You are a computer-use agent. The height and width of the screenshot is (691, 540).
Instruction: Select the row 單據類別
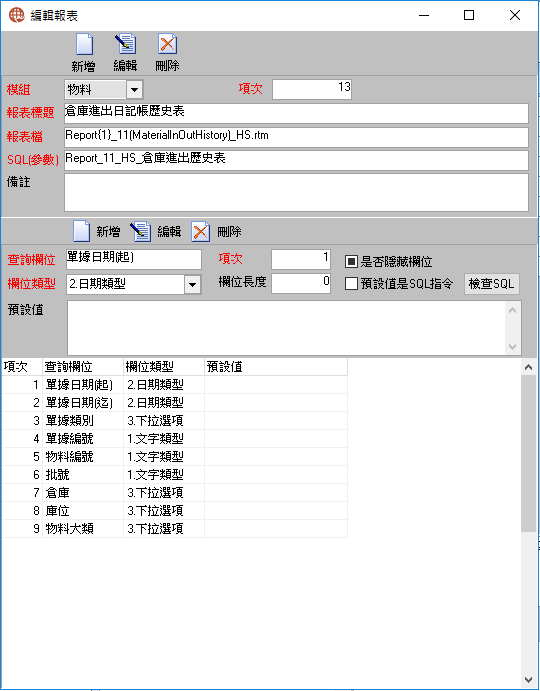tap(175, 421)
